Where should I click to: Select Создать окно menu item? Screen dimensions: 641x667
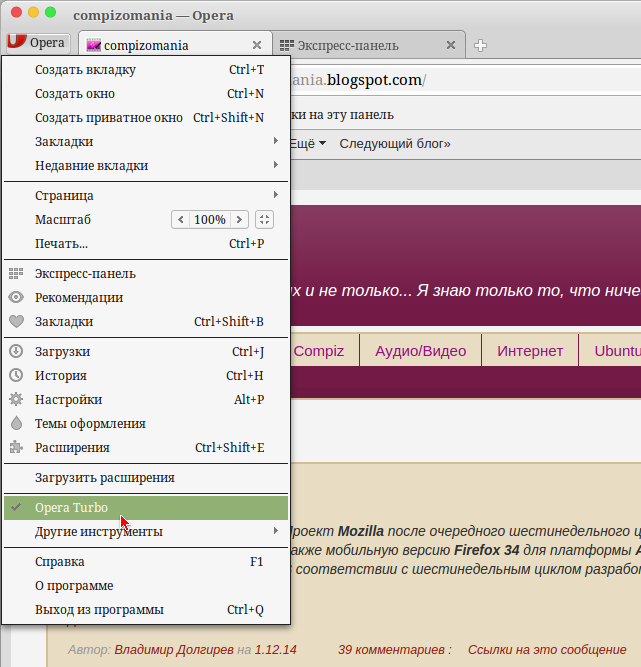(x=146, y=93)
